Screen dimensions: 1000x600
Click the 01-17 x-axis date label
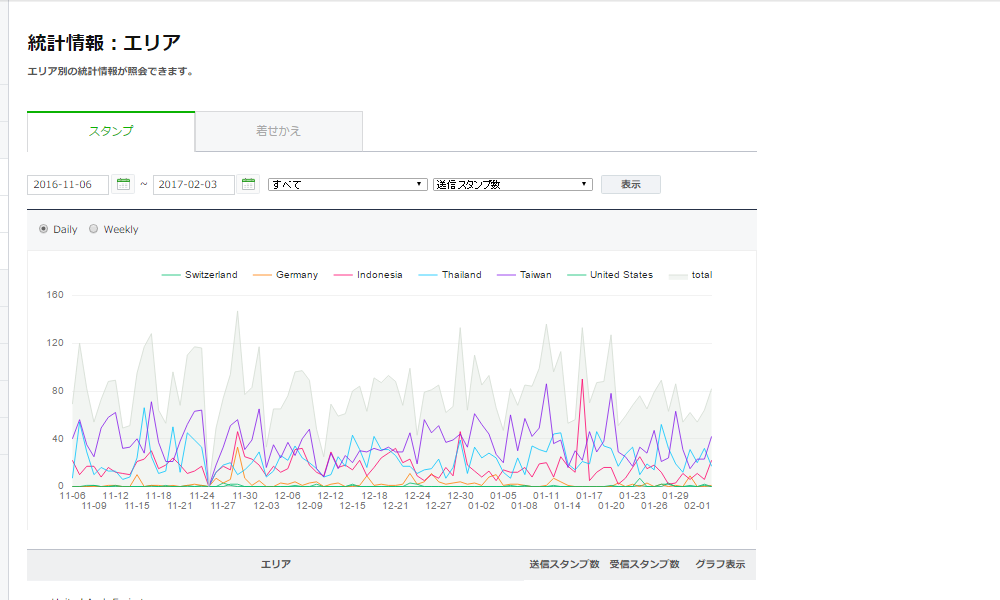coord(589,495)
